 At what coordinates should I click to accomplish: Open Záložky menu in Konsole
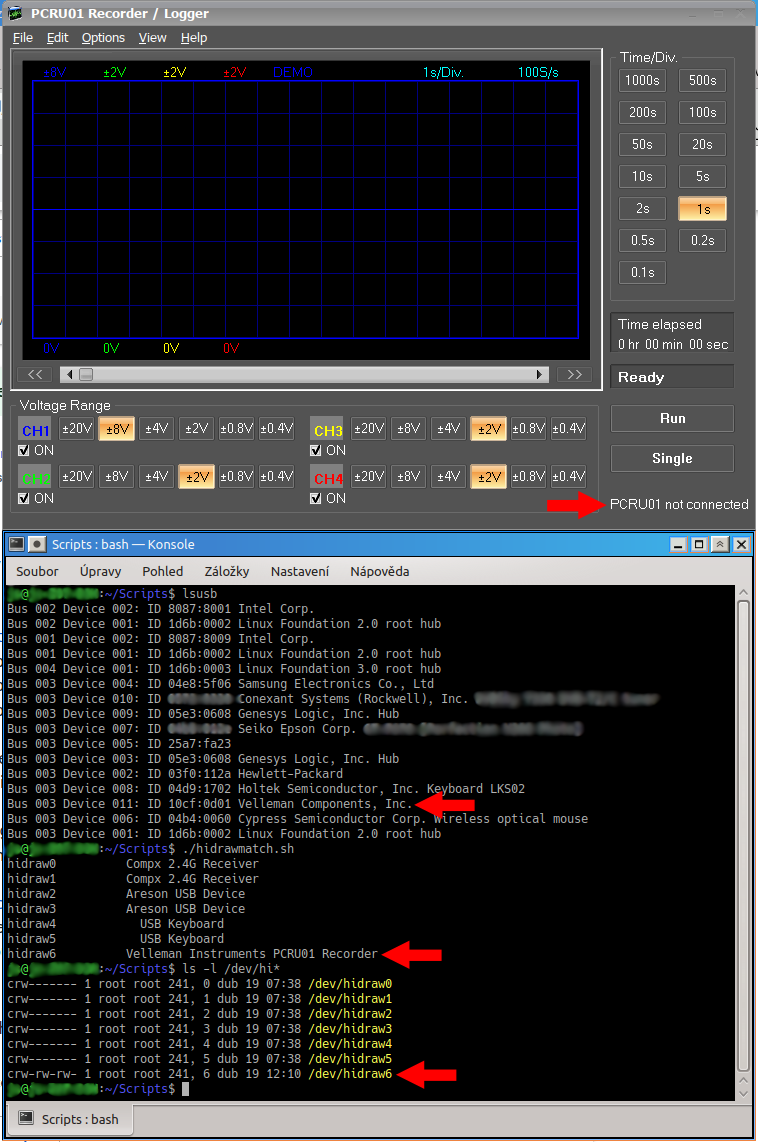click(226, 572)
